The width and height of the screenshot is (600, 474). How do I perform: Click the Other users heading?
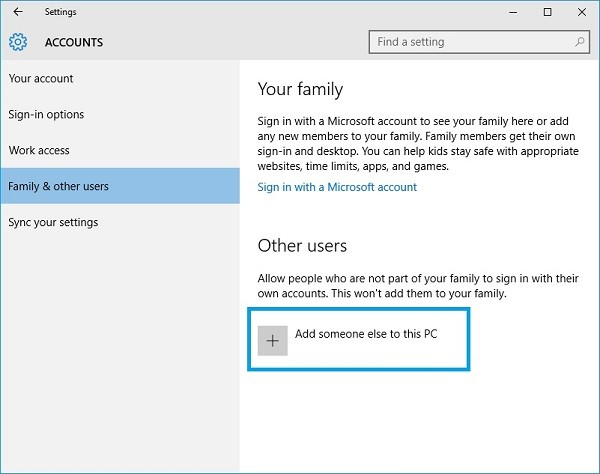pos(302,246)
